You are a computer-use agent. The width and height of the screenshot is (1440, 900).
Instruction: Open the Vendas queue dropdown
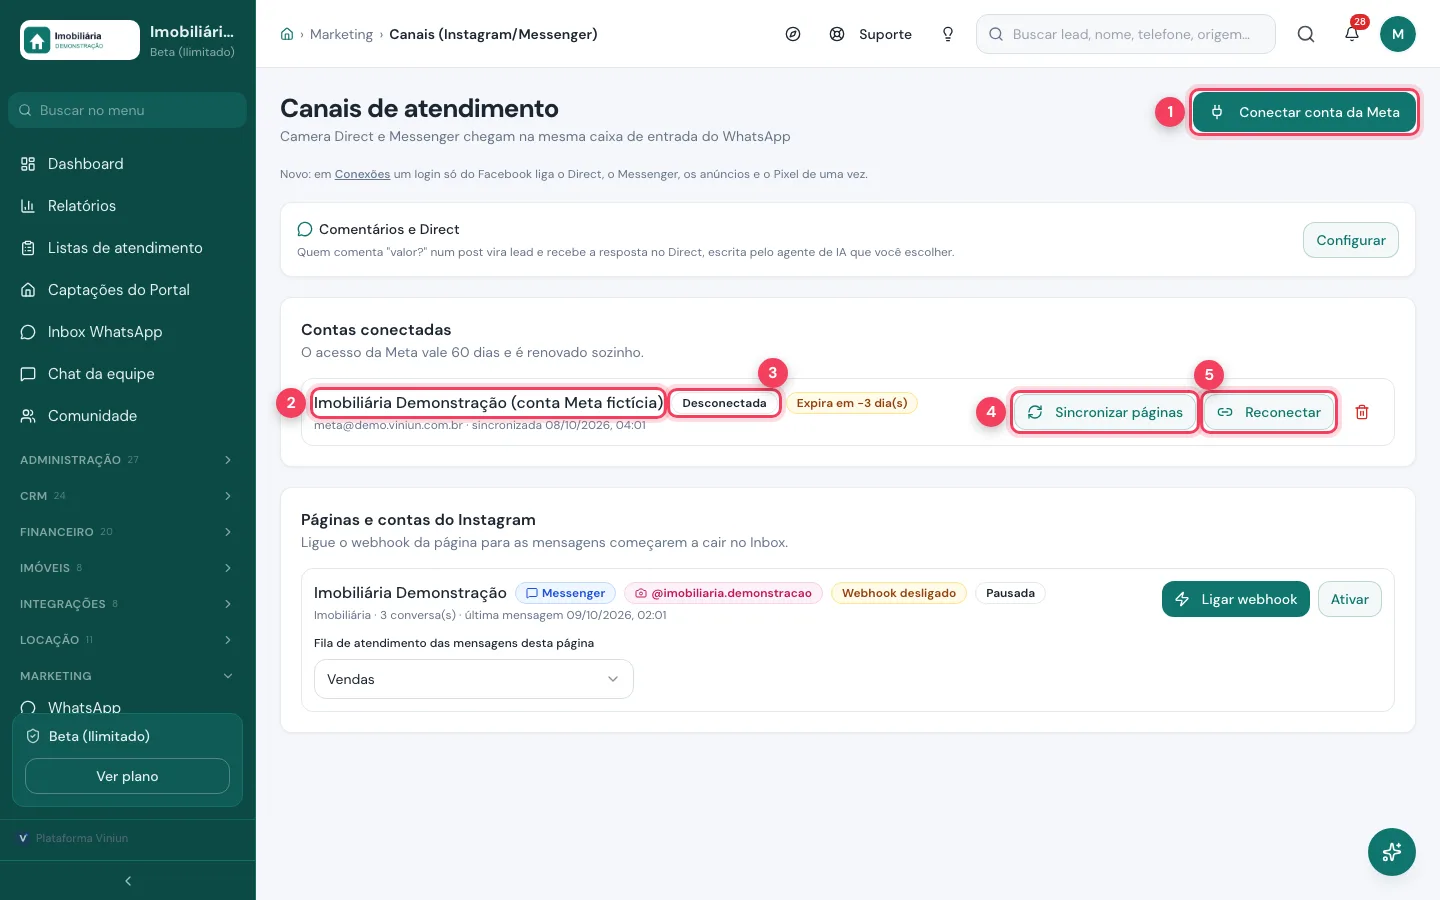[474, 679]
